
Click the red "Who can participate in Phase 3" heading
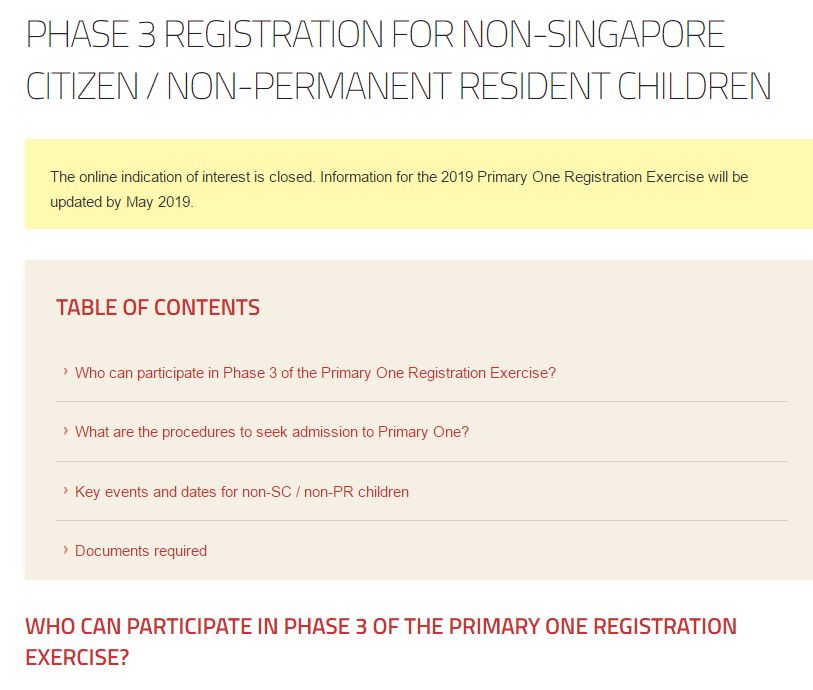(x=380, y=627)
